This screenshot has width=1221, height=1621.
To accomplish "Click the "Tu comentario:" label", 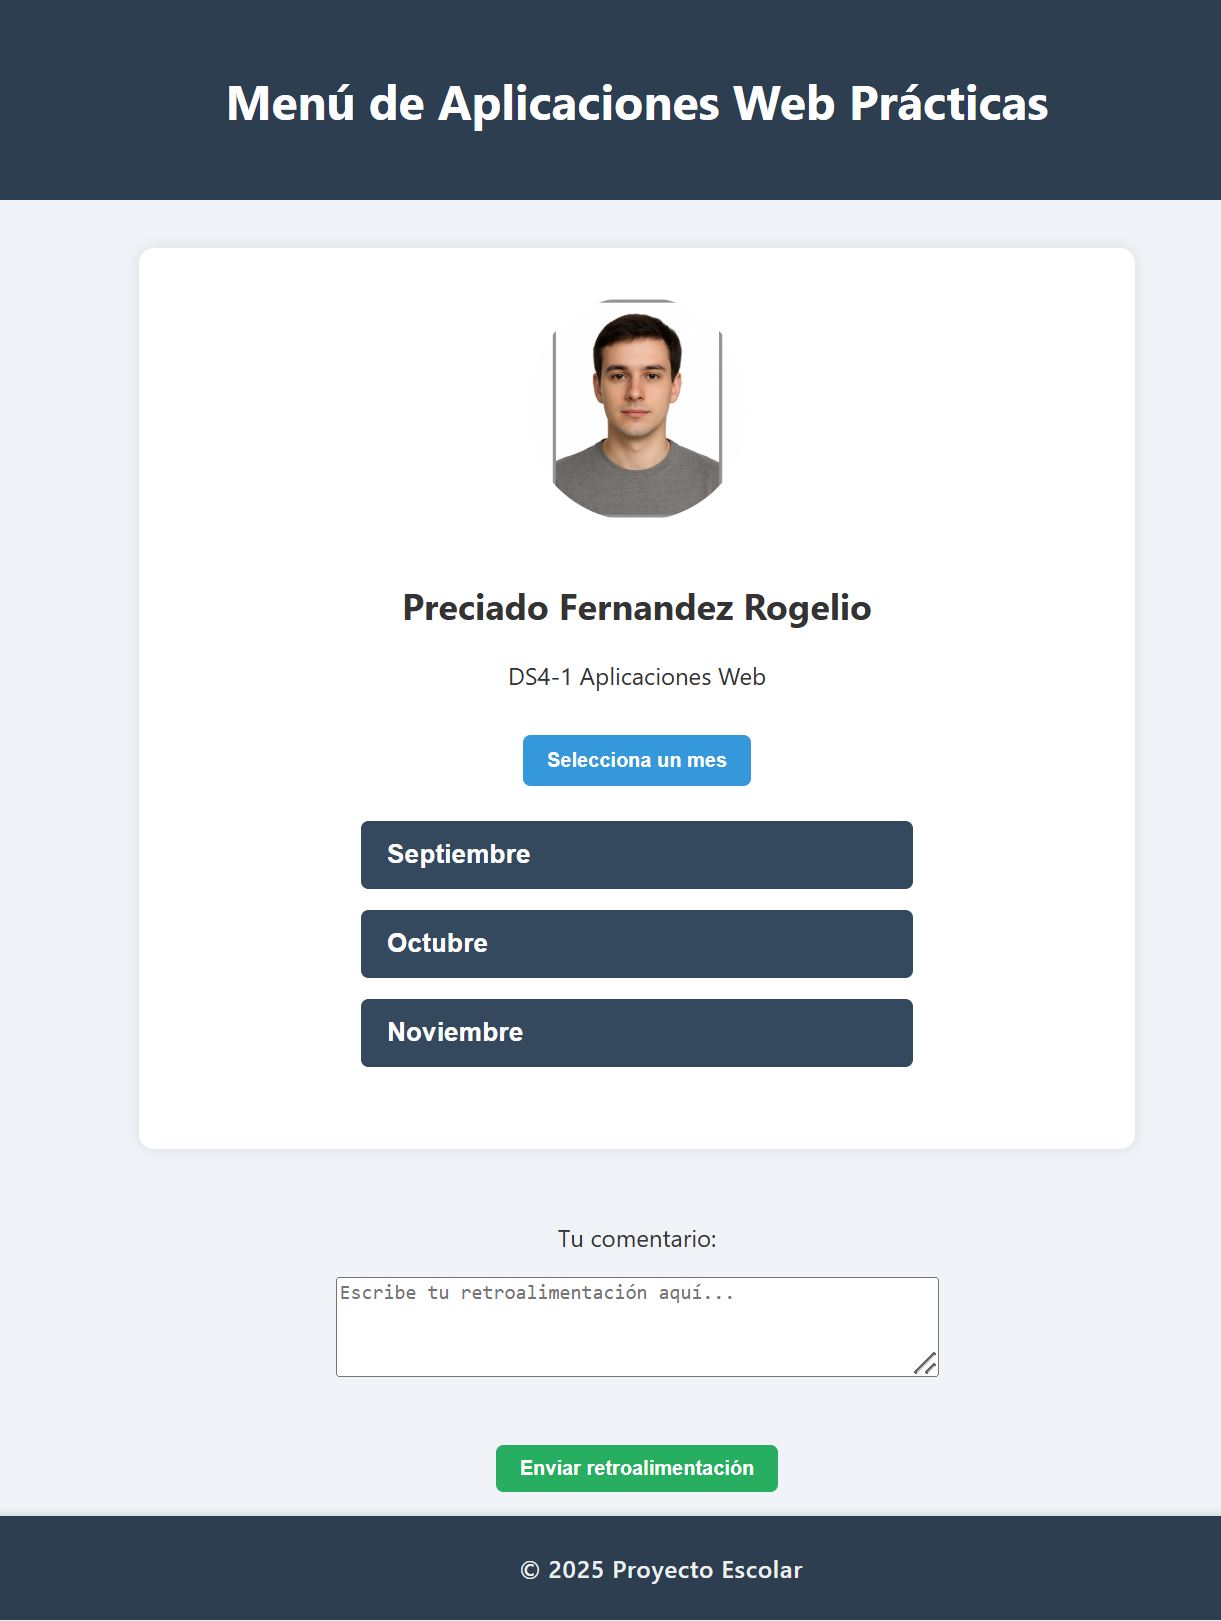I will pos(637,1239).
